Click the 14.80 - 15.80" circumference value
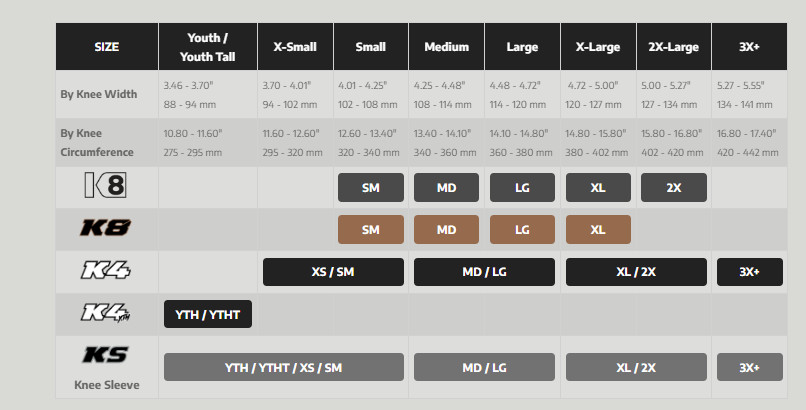Screen dimensions: 806x410 point(596,133)
